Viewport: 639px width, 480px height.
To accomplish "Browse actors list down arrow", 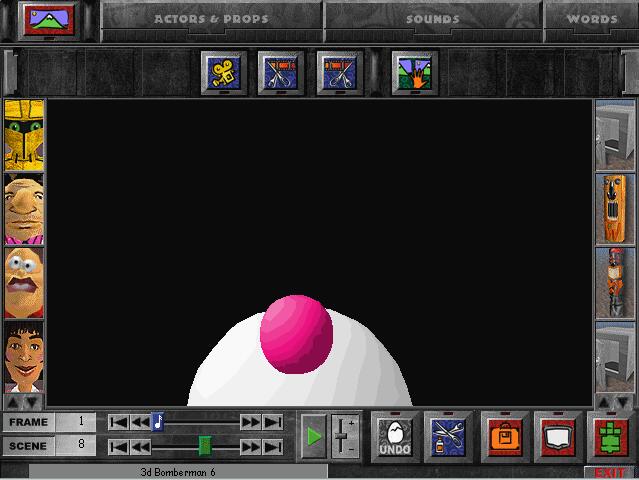I will pyautogui.click(x=33, y=403).
